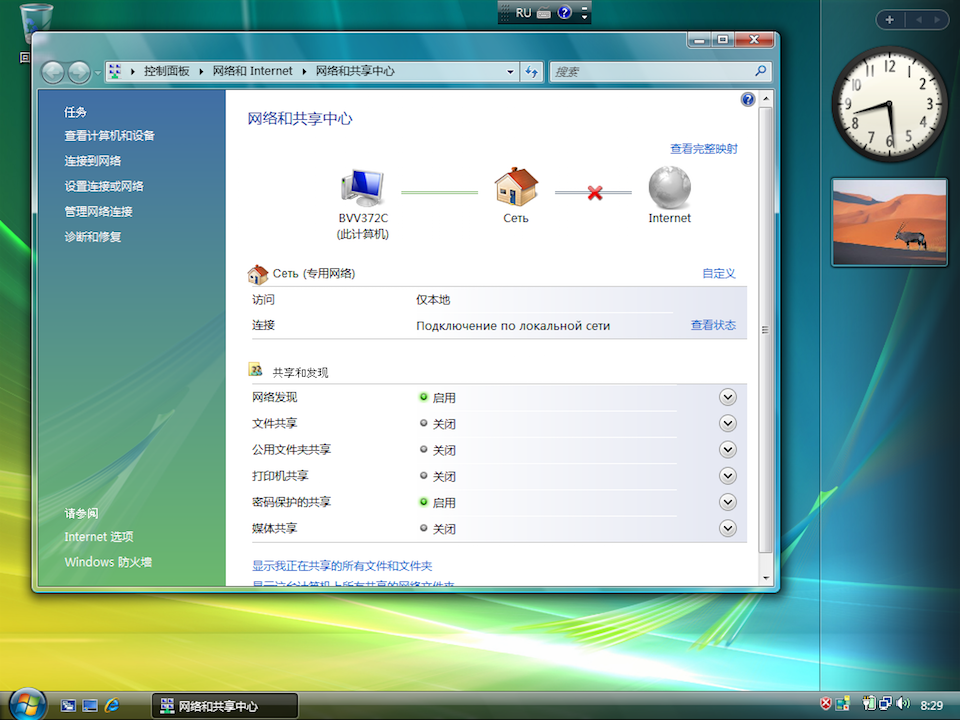
Task: Click 控制面板 in the breadcrumb
Action: [167, 72]
